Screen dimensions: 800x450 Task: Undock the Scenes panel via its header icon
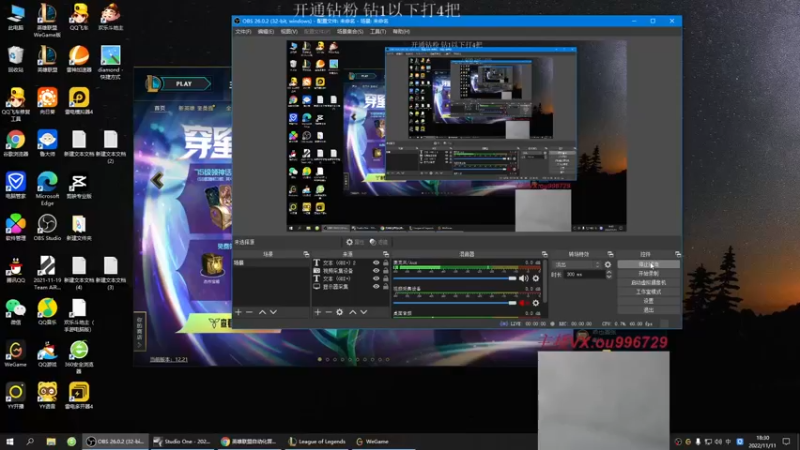[306, 254]
